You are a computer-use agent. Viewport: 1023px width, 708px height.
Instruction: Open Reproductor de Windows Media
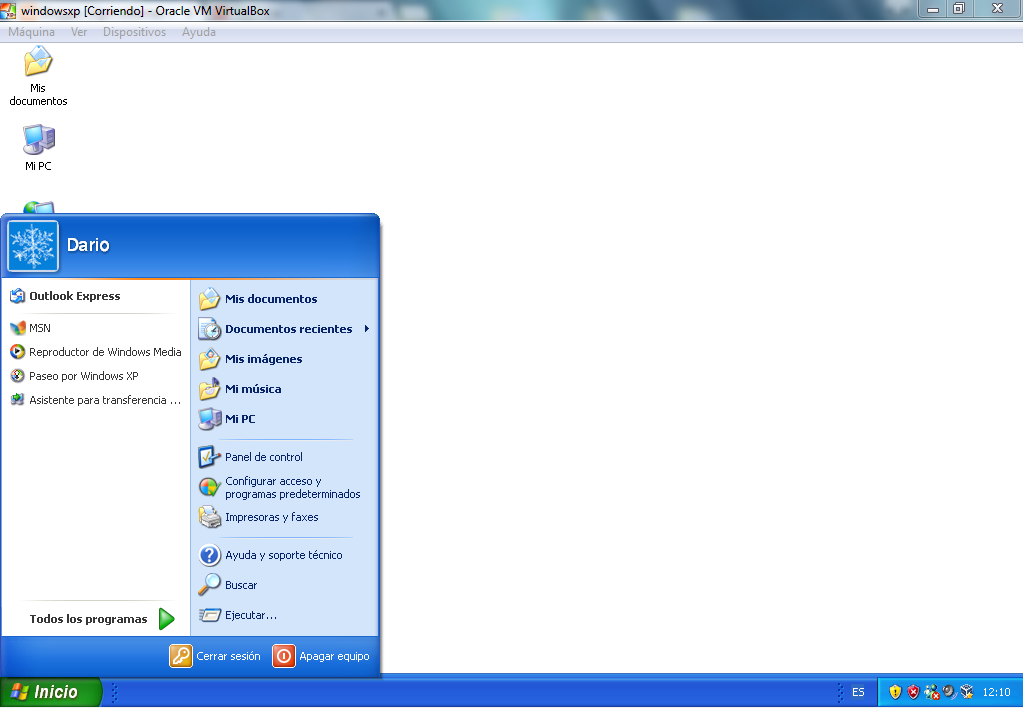(x=96, y=352)
